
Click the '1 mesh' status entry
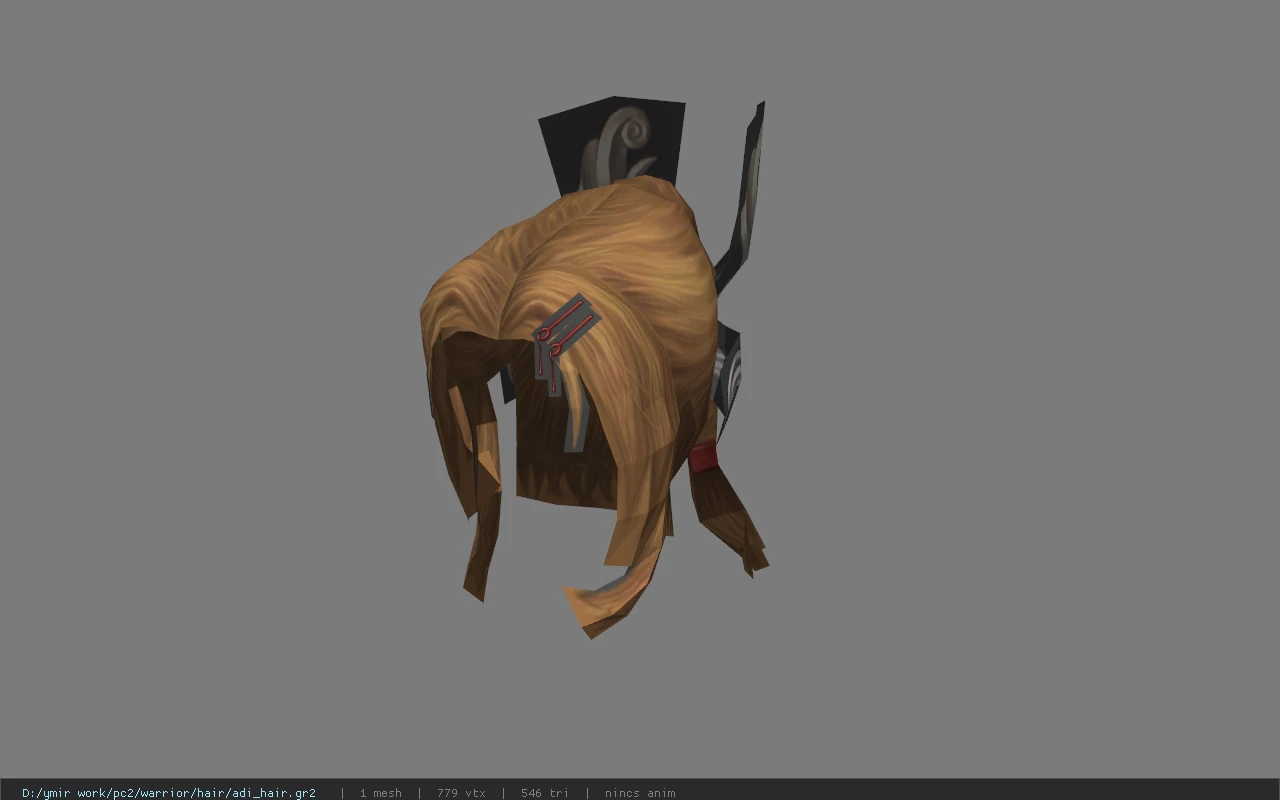(381, 793)
